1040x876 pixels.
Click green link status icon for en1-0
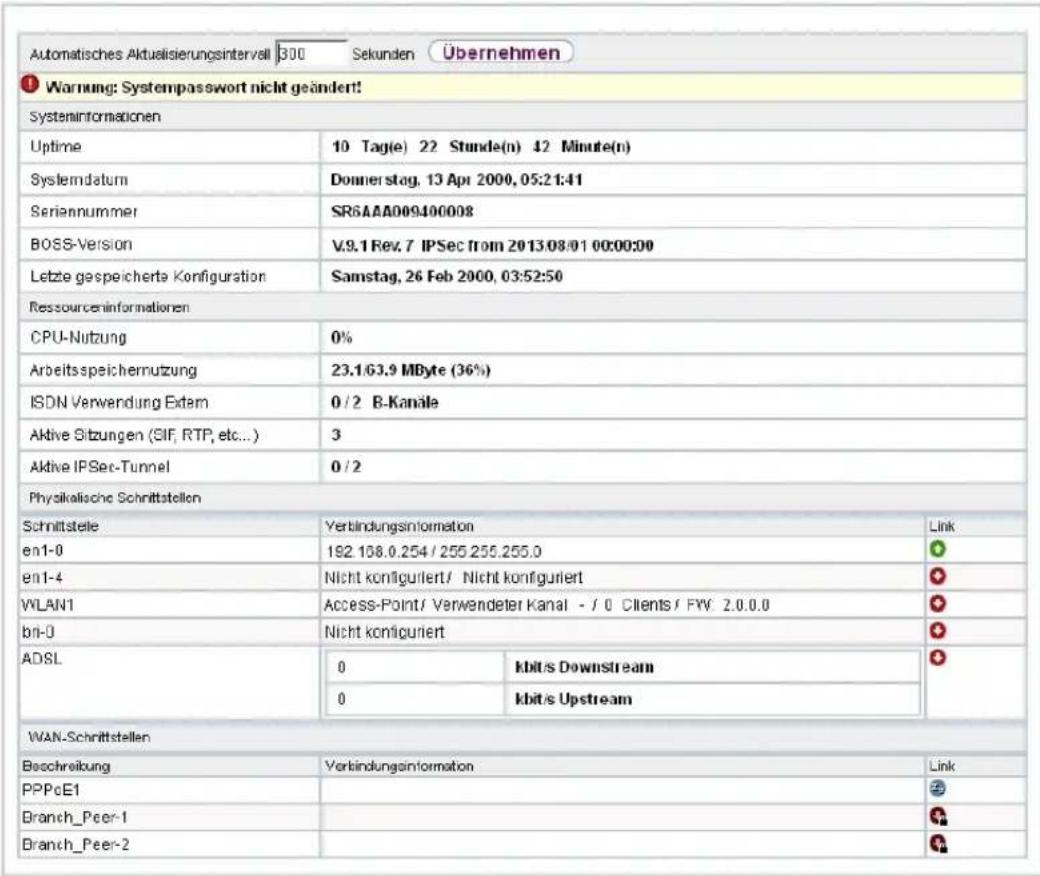coord(938,549)
